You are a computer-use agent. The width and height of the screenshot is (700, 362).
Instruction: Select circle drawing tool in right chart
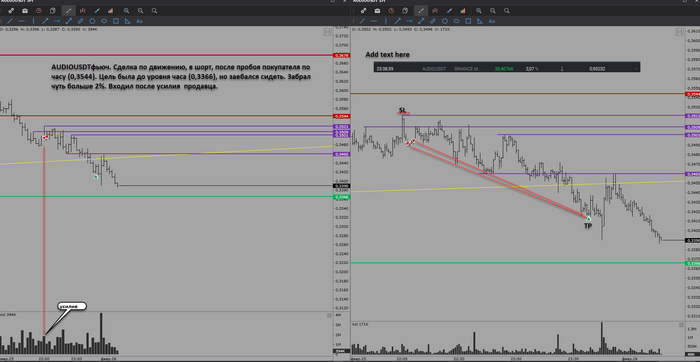445,21
